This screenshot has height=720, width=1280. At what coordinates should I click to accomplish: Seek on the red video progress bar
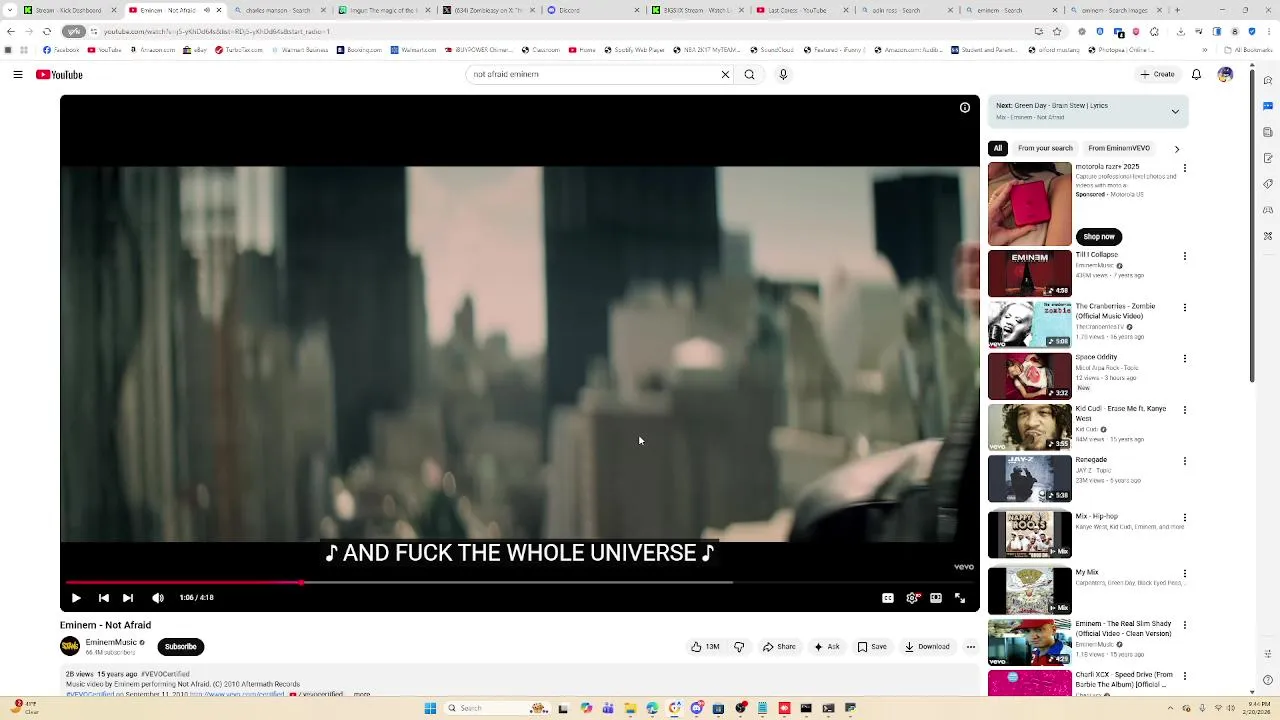(x=520, y=581)
